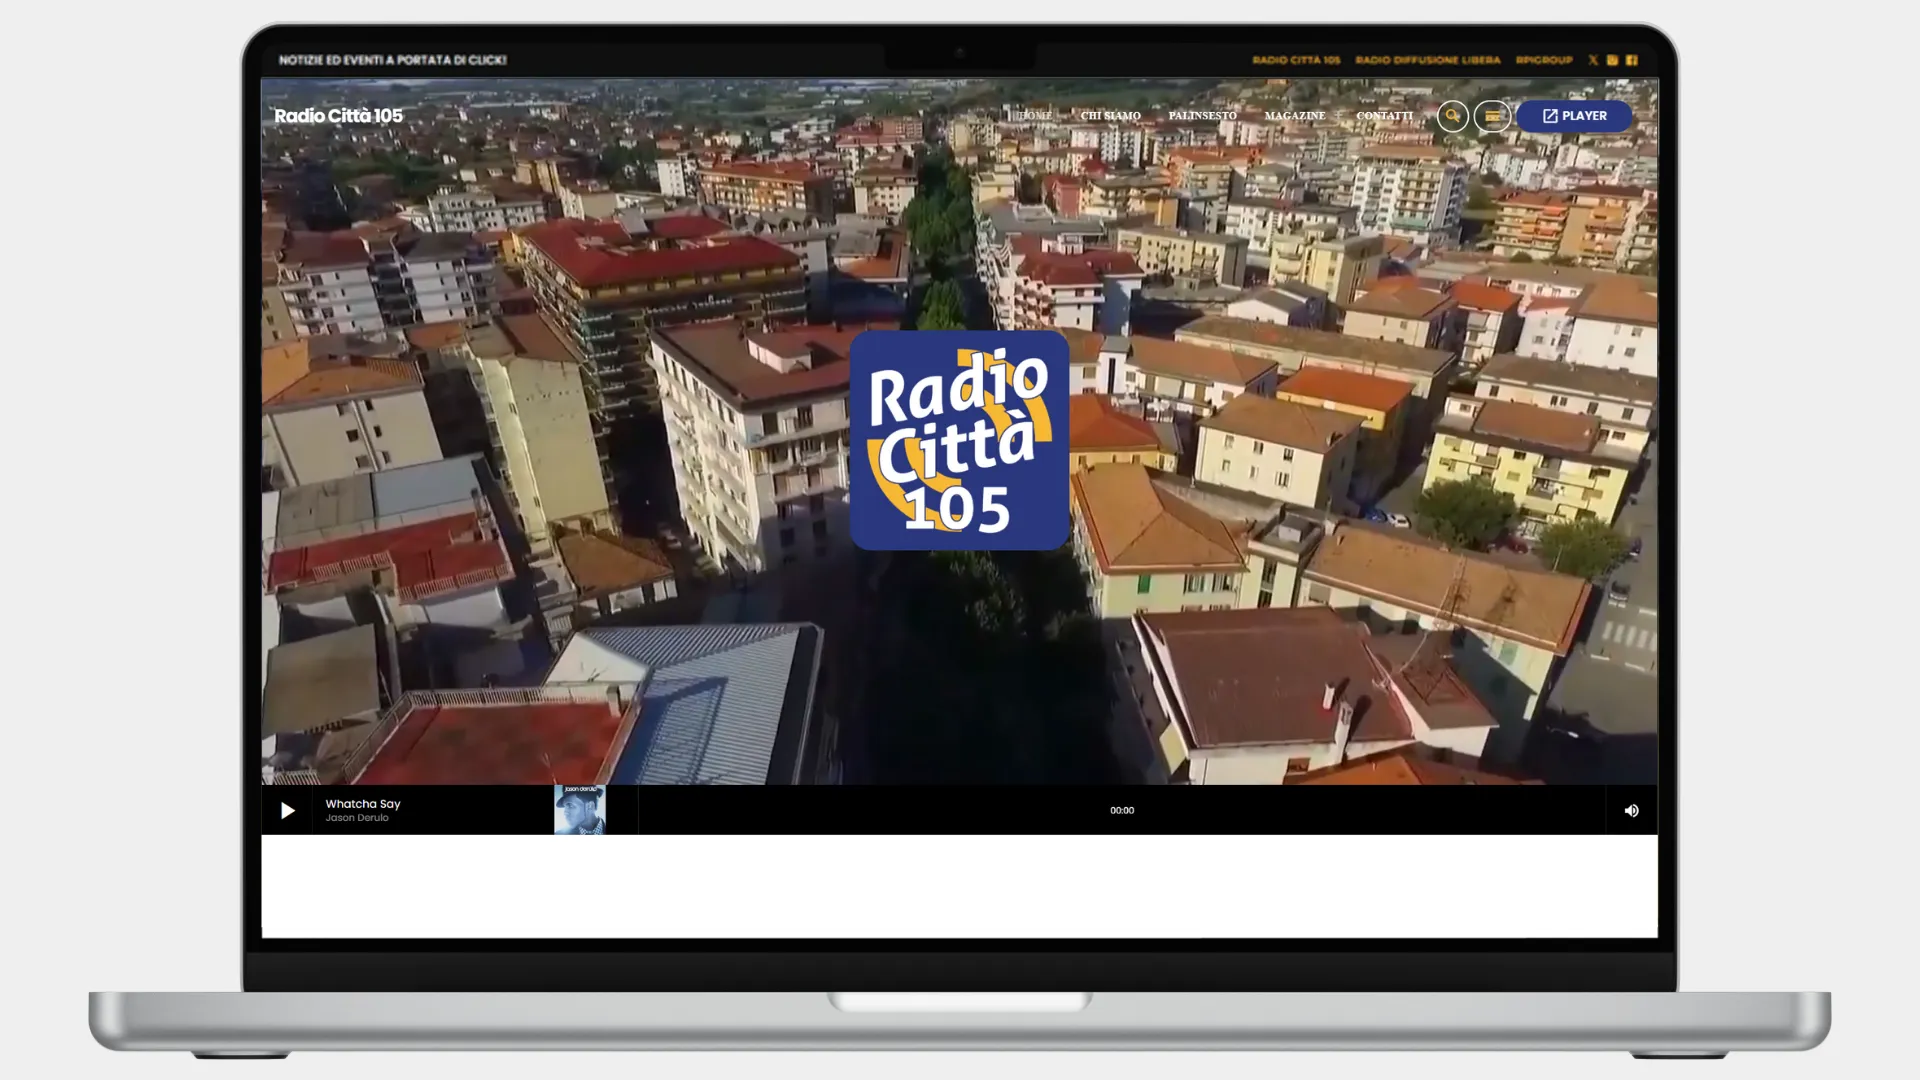Expand the MAGAZINE submenu plus sign
This screenshot has height=1080, width=1920.
point(1337,116)
